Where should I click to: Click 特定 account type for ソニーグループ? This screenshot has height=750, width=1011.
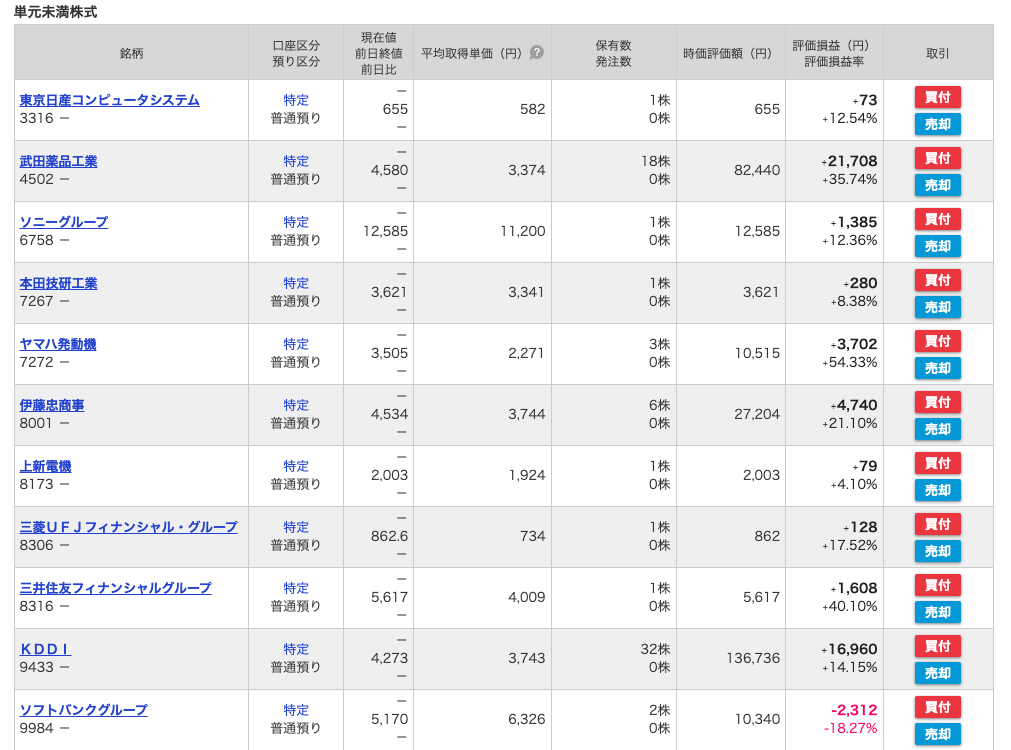click(296, 222)
